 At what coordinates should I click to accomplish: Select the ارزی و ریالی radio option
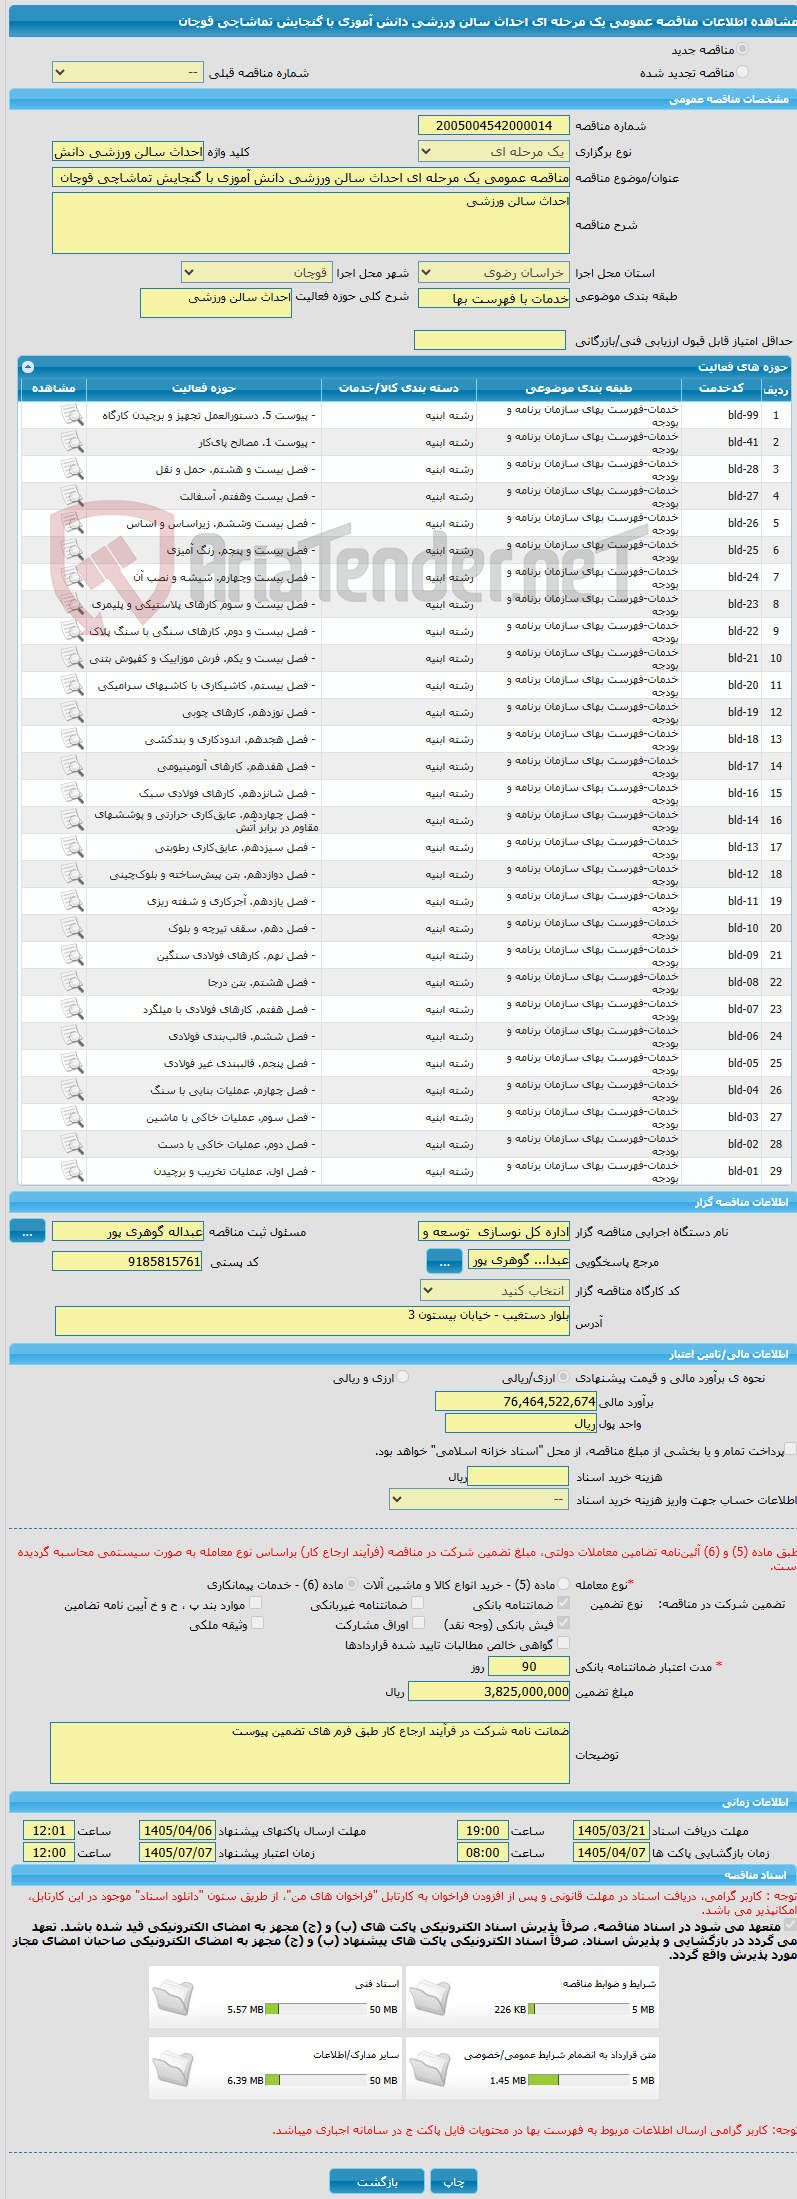pos(403,1377)
